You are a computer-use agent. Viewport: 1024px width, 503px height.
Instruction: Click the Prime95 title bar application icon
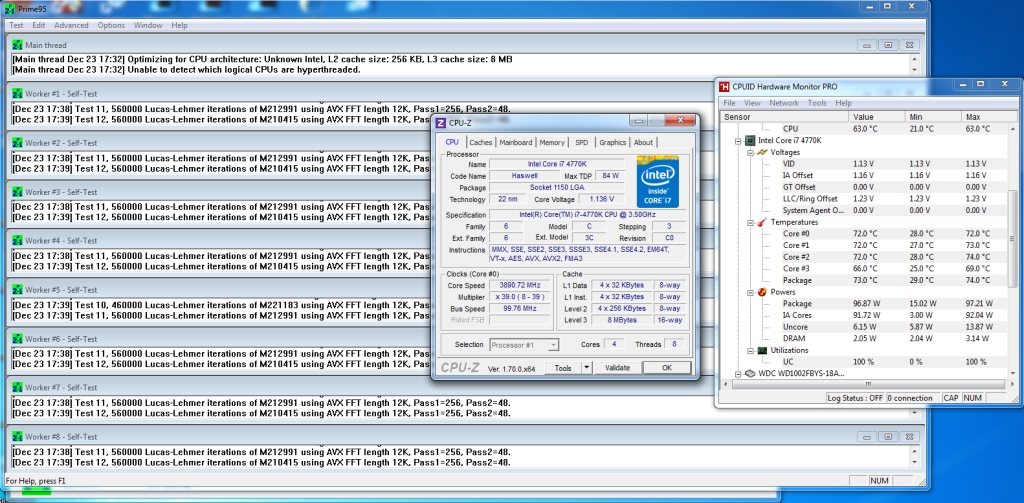point(8,8)
